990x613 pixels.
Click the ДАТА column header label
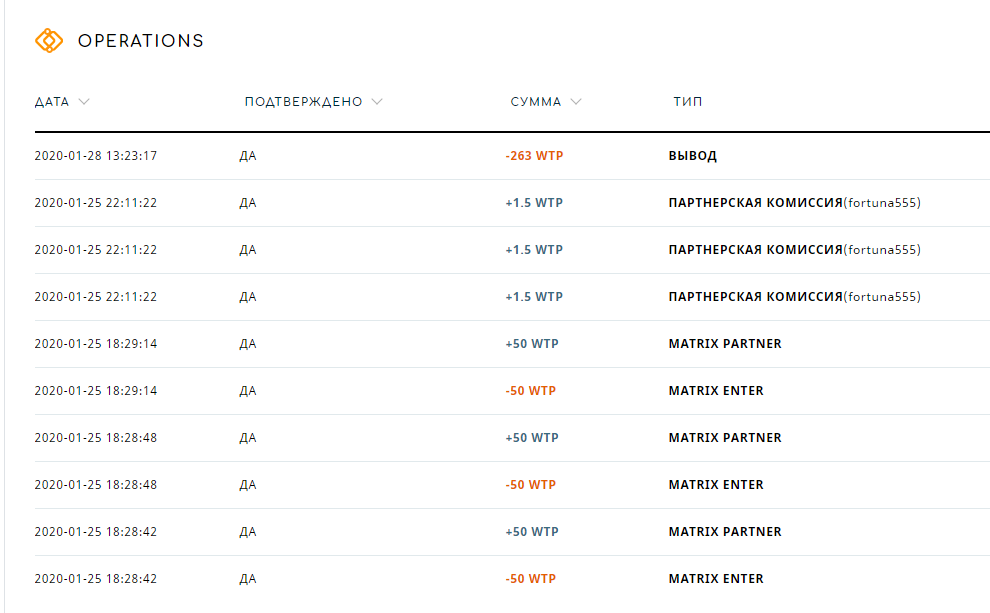tap(52, 102)
